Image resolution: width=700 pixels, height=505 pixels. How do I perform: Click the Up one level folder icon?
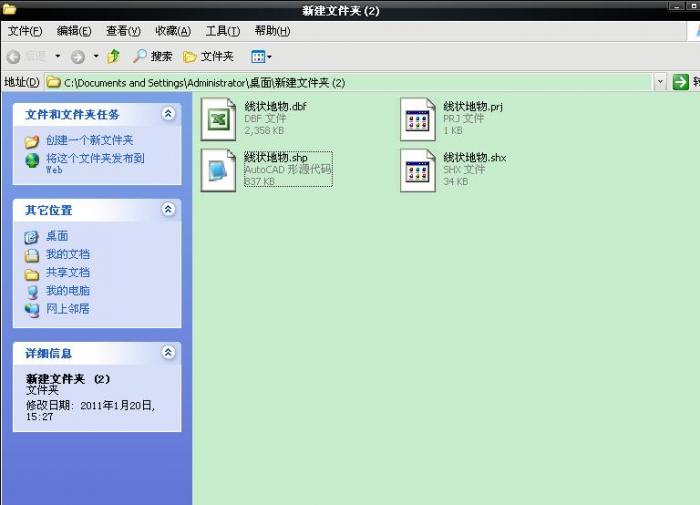[x=114, y=57]
